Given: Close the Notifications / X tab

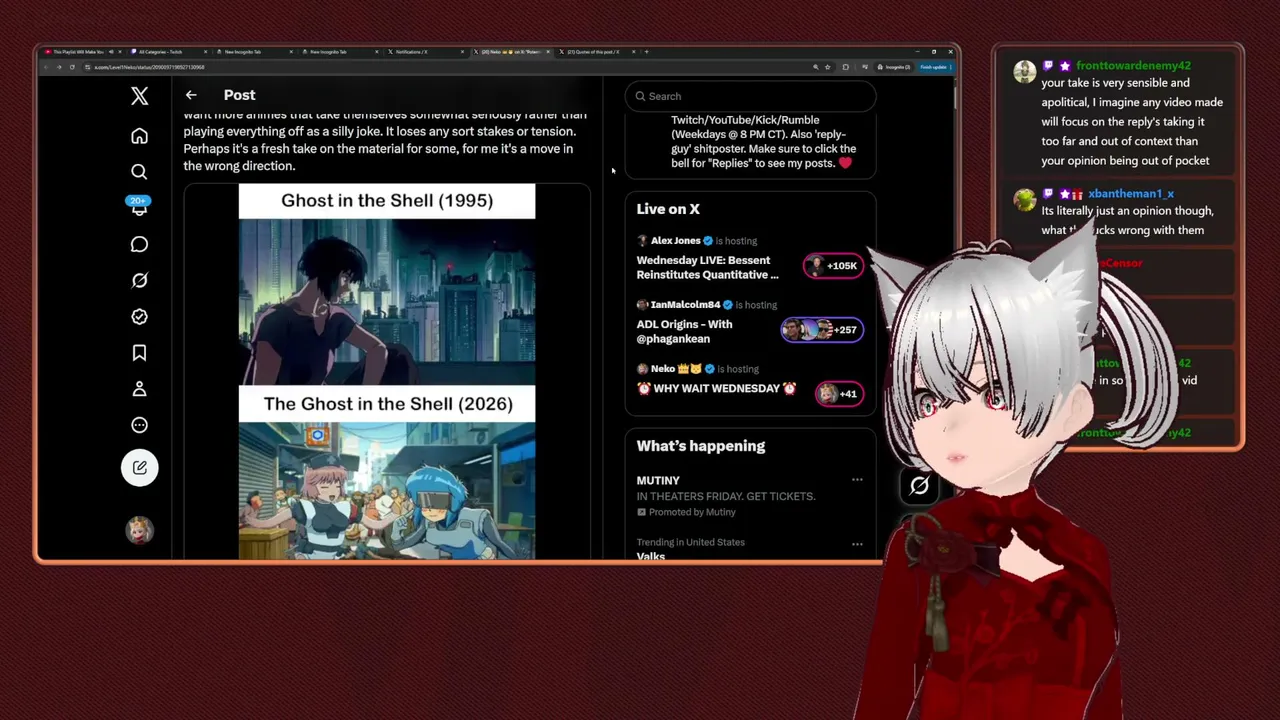Looking at the screenshot, I should tap(462, 52).
